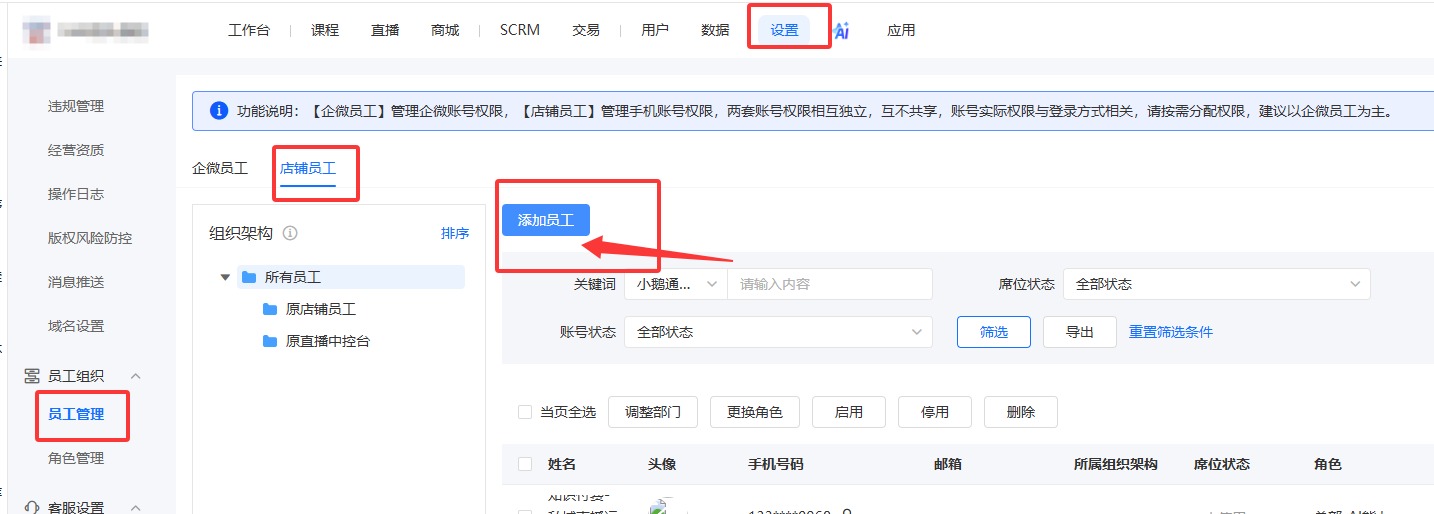
Task: Open 商城 in top navigation
Action: tap(445, 30)
